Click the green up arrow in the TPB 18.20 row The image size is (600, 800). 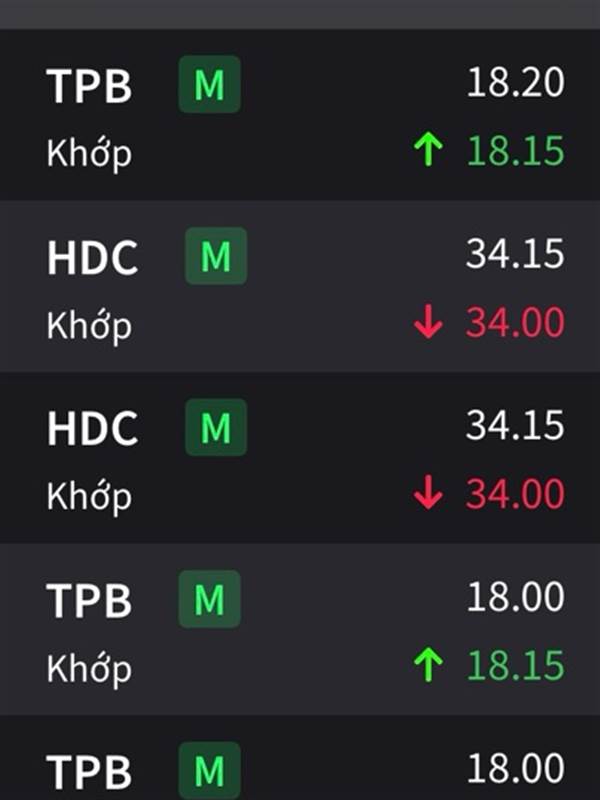click(428, 152)
